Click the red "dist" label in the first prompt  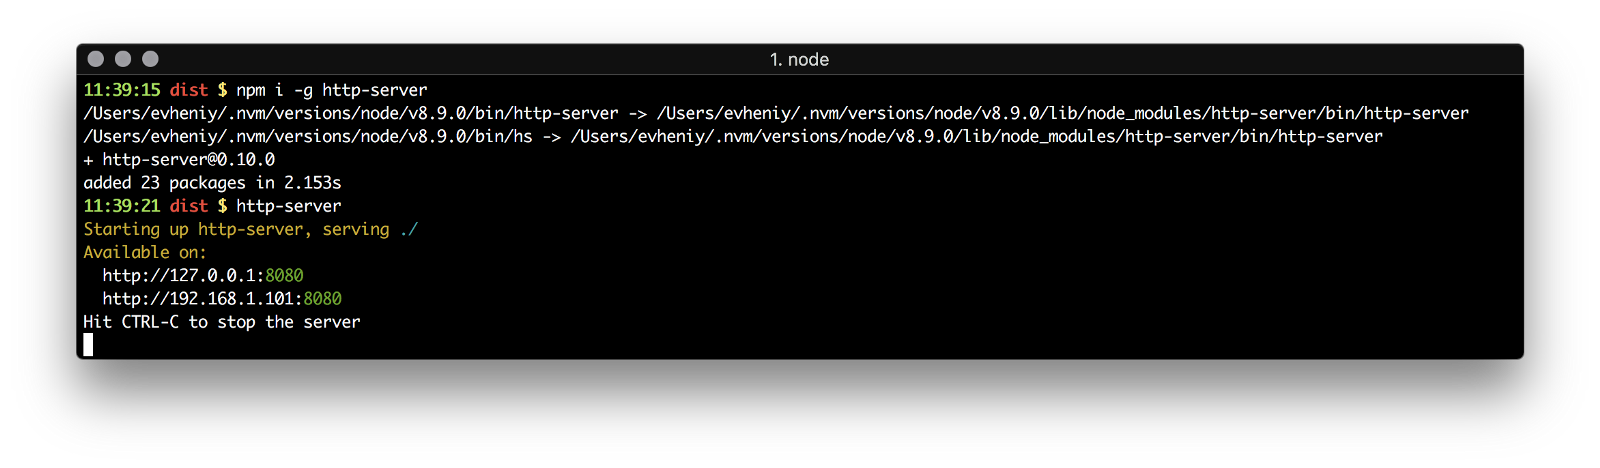[189, 90]
